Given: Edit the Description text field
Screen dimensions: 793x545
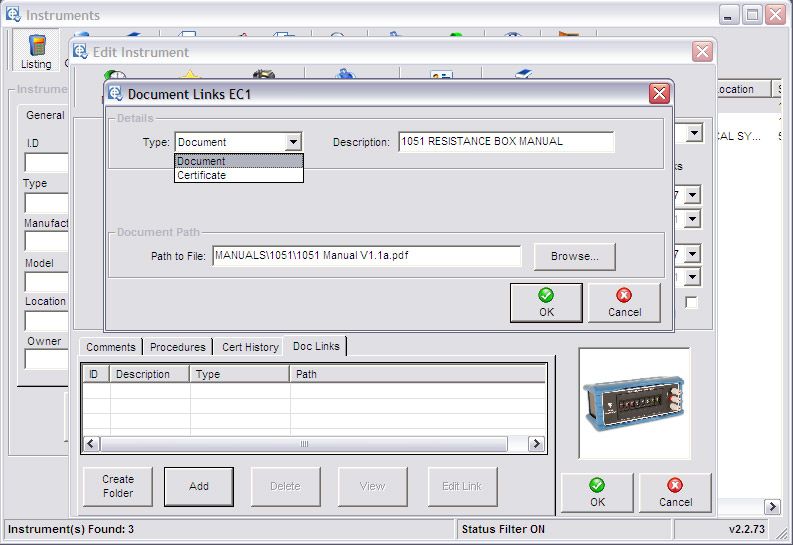Looking at the screenshot, I should click(506, 142).
